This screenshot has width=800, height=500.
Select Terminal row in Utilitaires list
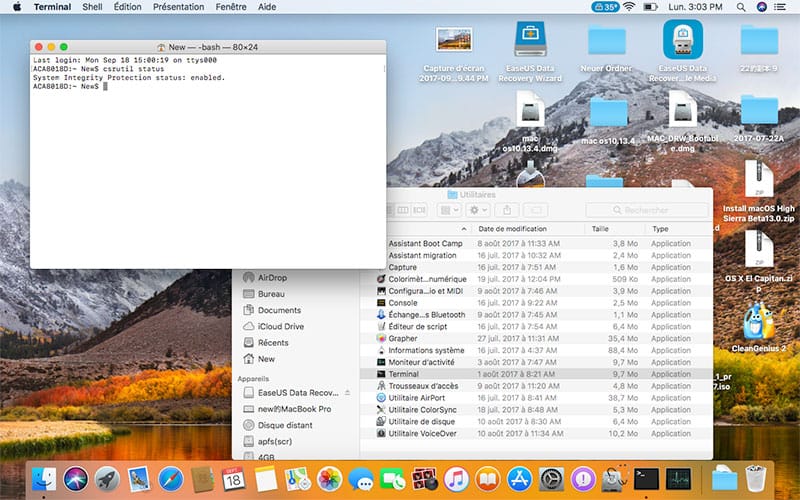(x=536, y=374)
